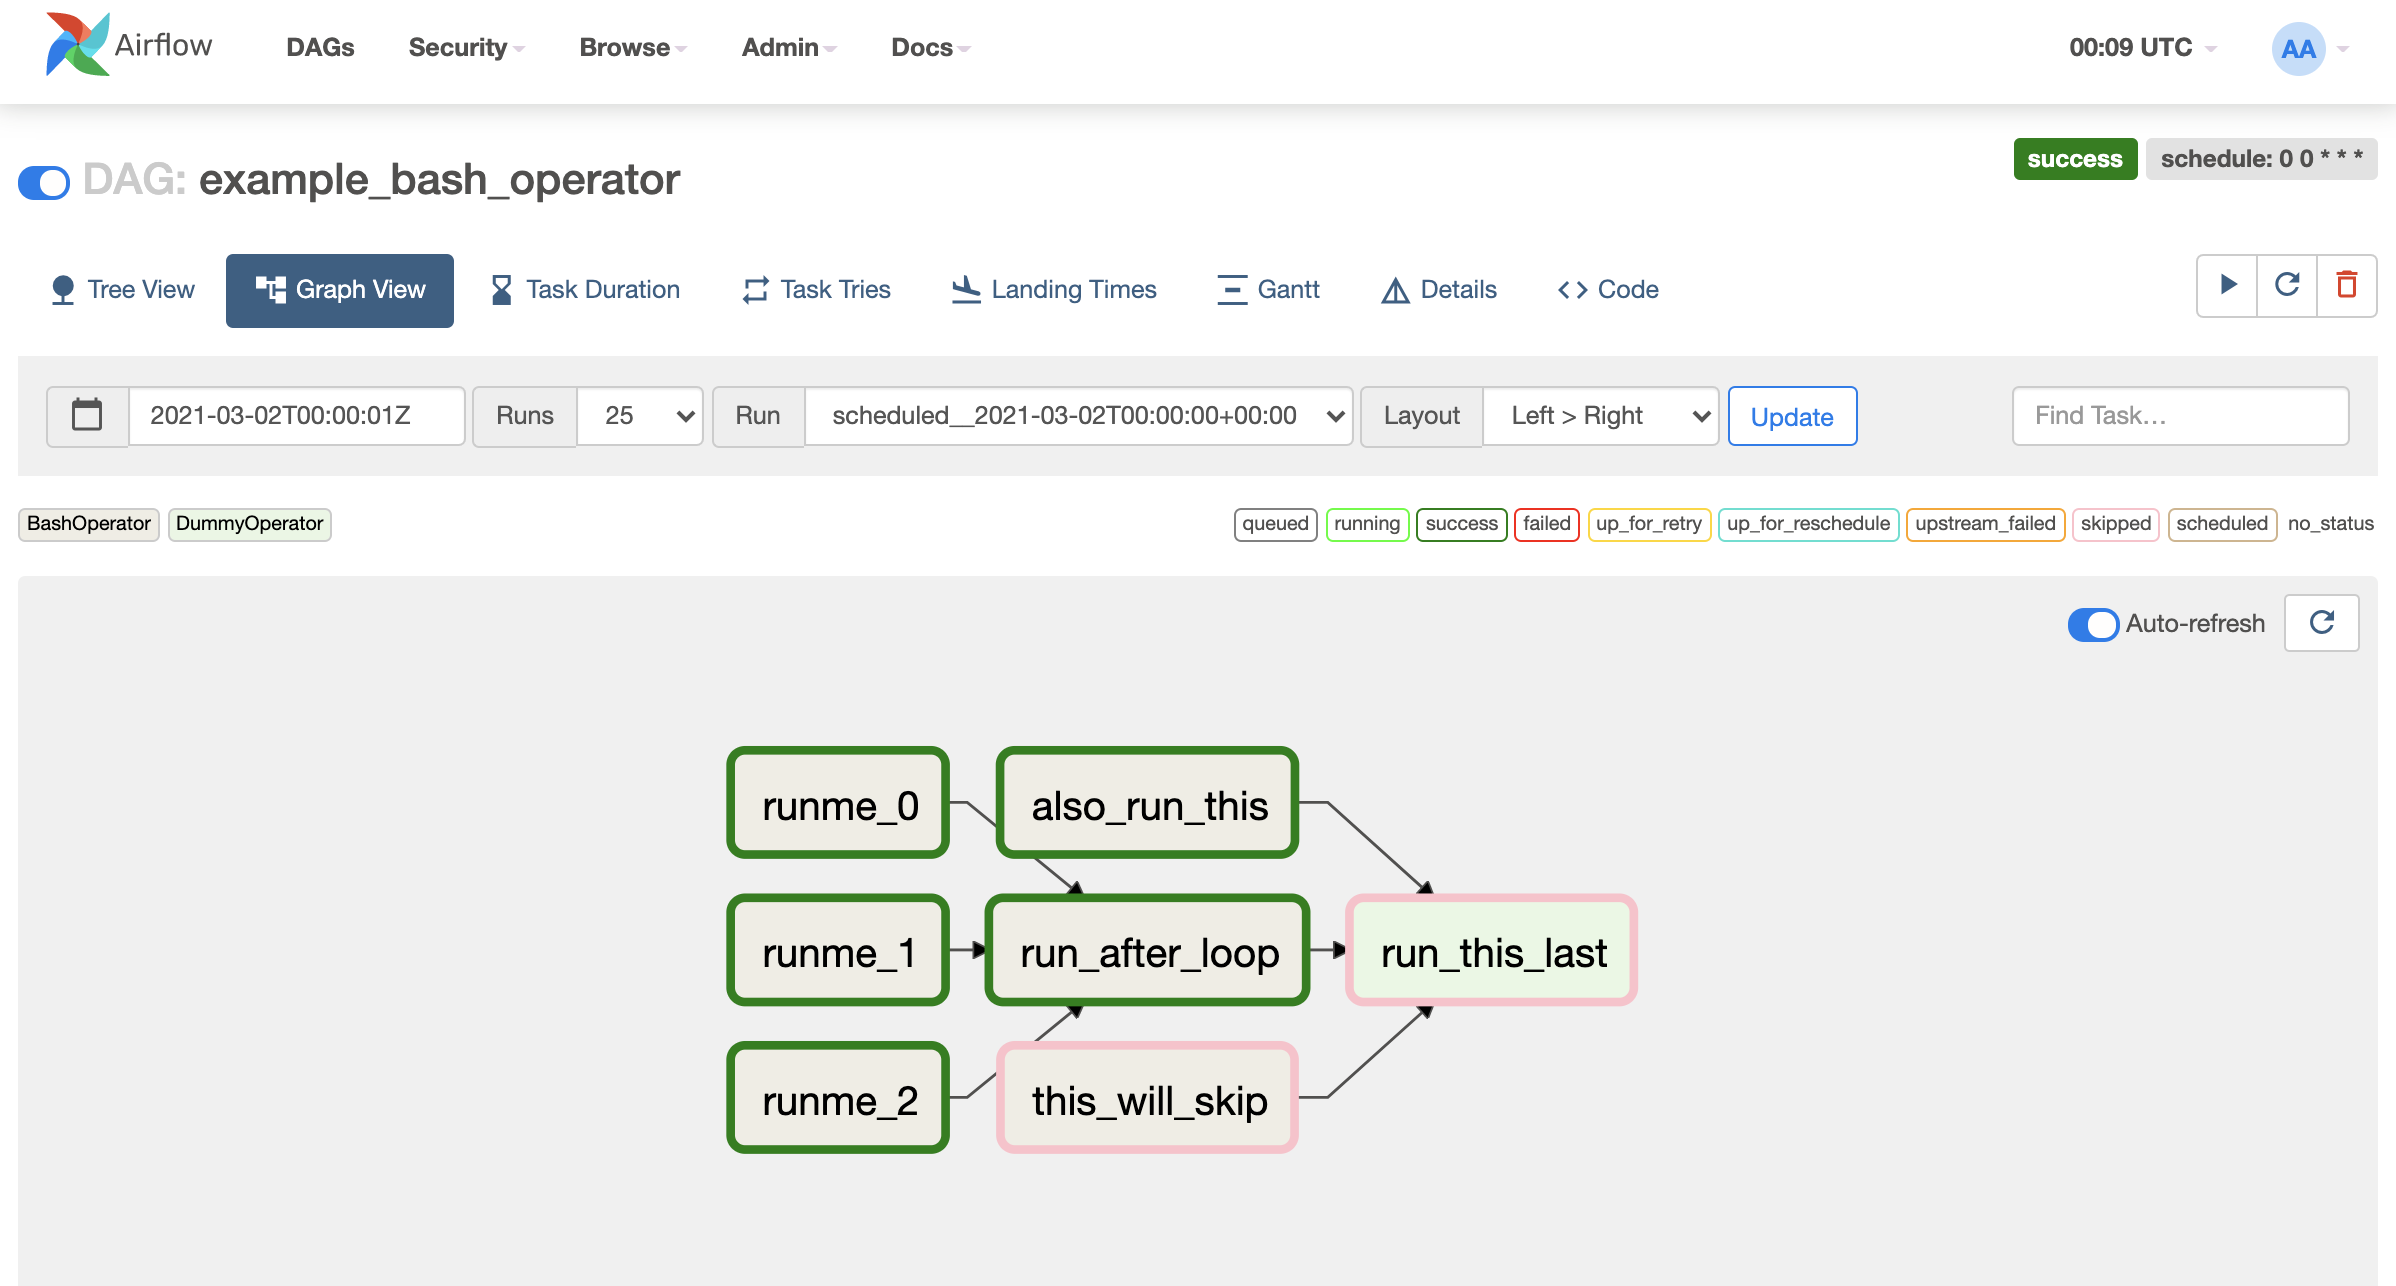Toggle the DAG enabled/disabled switch
Image resolution: width=2396 pixels, height=1286 pixels.
pyautogui.click(x=43, y=182)
